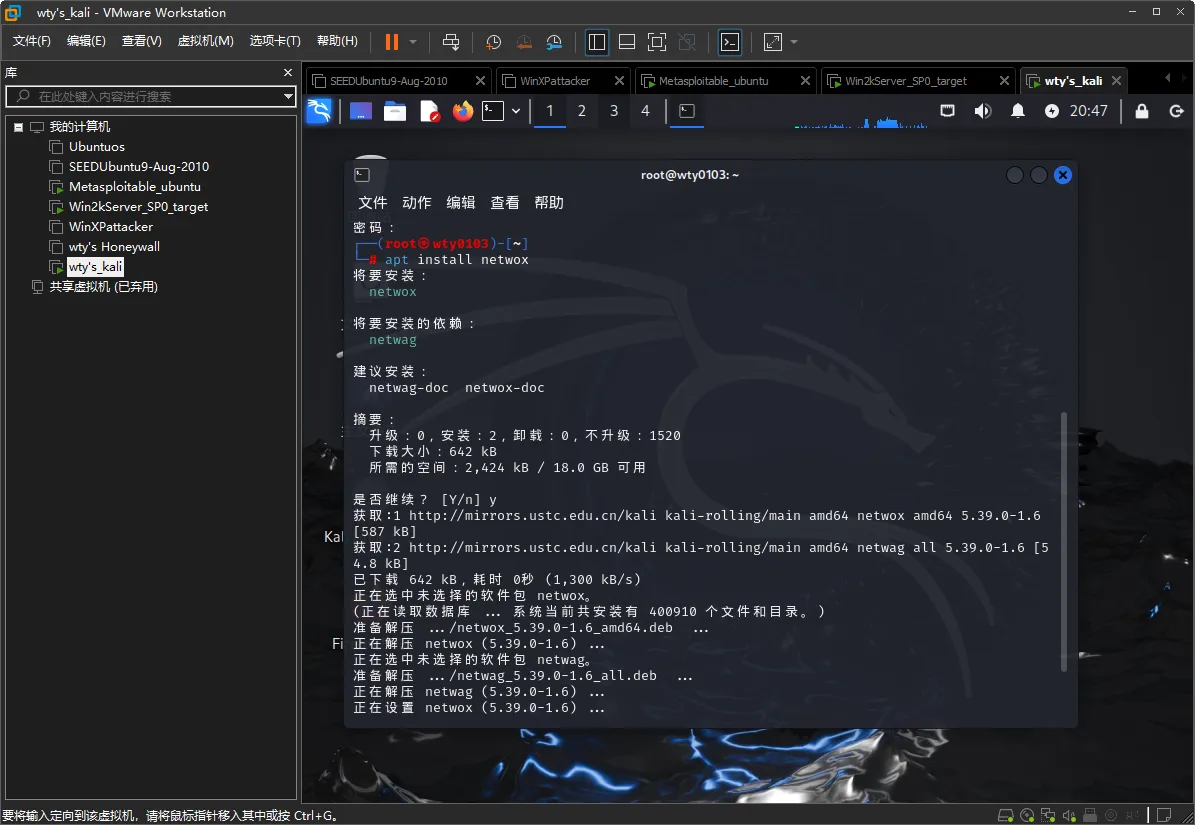The image size is (1195, 825).
Task: Open the 虚拟机(M) menu
Action: tap(206, 41)
